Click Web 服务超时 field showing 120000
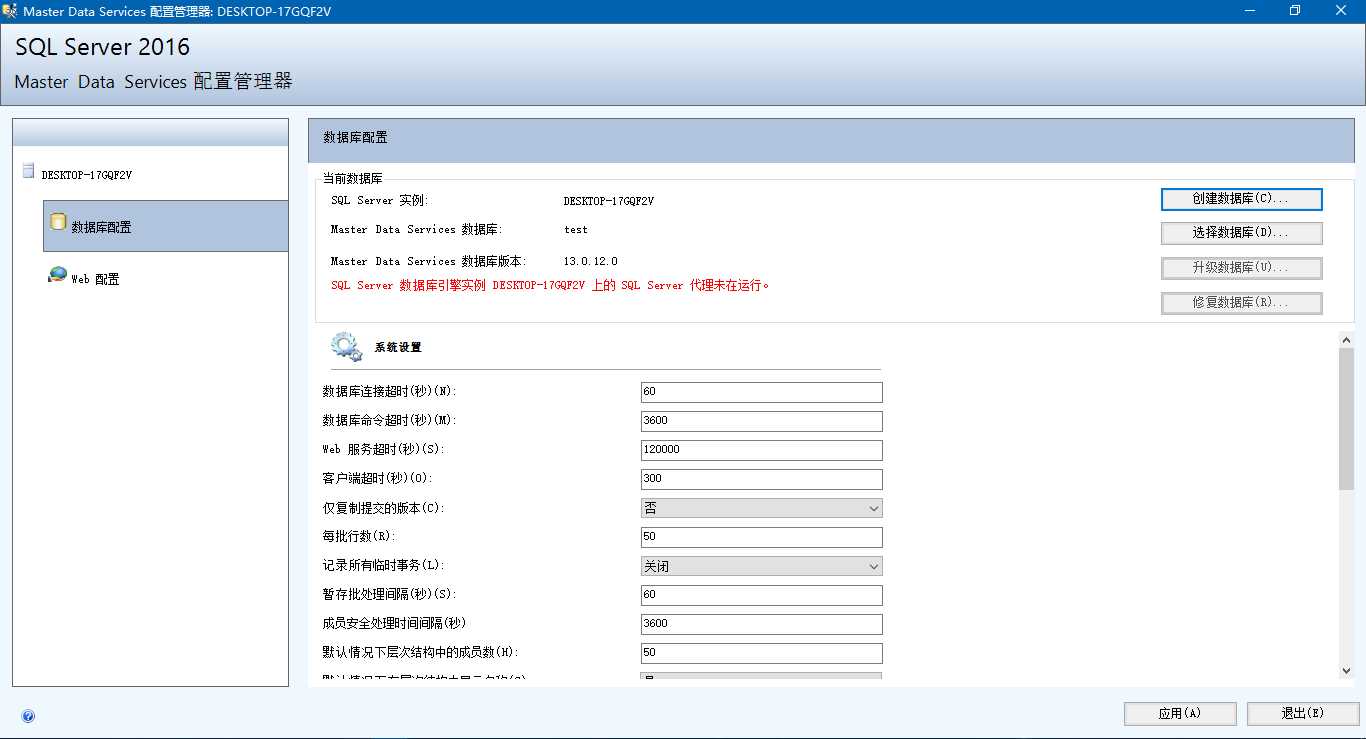Screen dimensions: 1366x739 [761, 450]
